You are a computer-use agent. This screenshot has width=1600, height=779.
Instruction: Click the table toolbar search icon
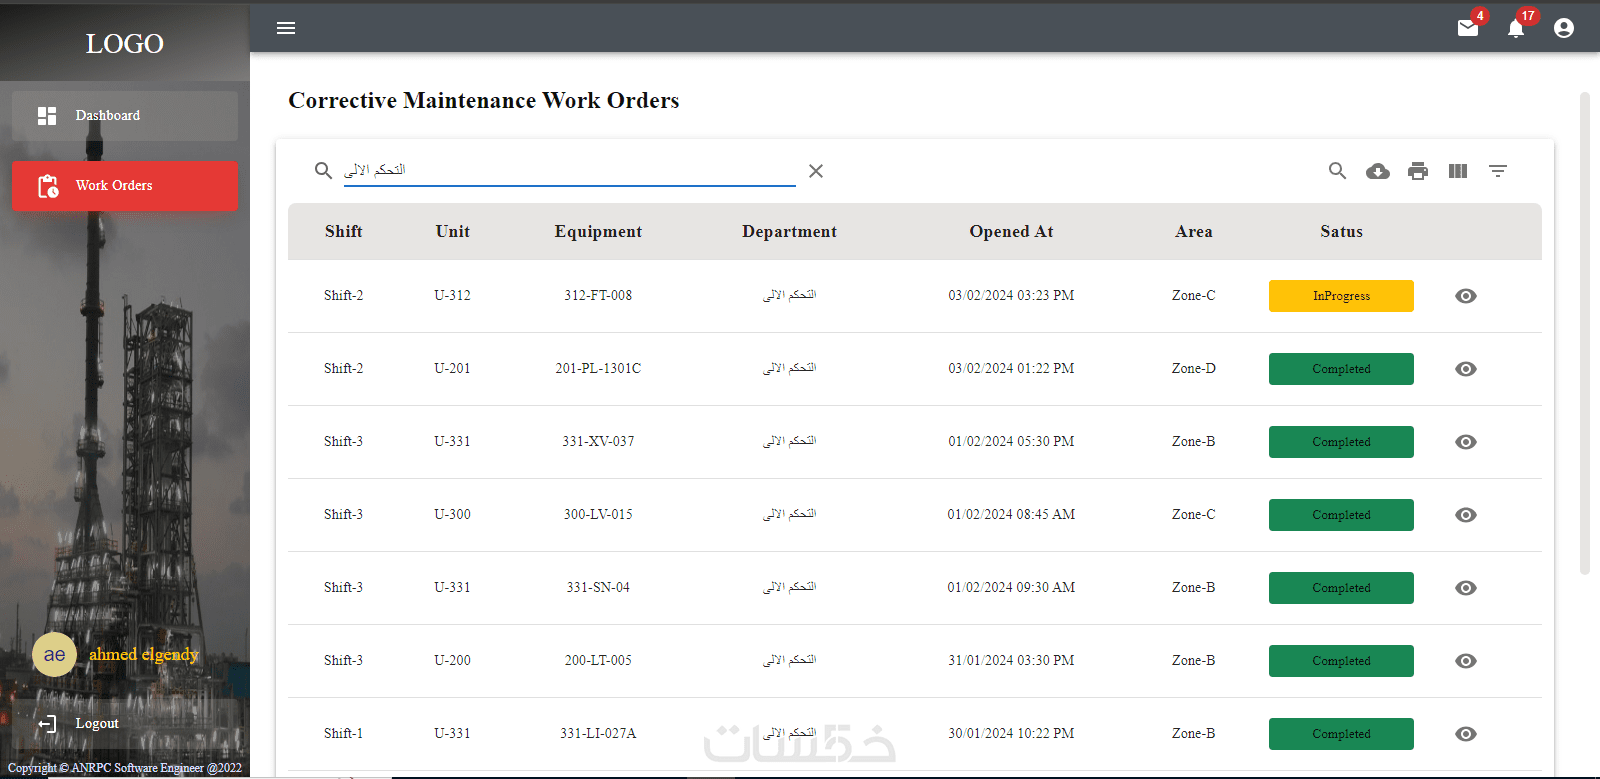[x=1337, y=171]
